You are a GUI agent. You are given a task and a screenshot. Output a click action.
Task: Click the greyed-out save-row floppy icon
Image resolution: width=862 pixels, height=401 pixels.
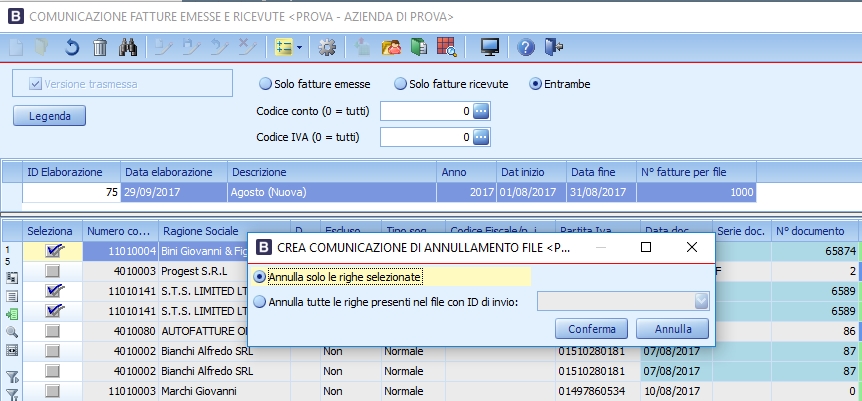(191, 48)
